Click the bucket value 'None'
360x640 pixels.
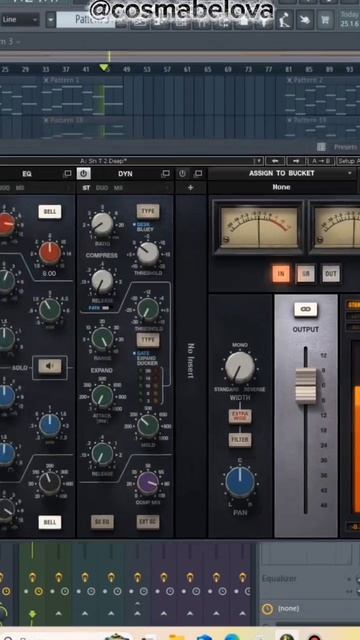tap(282, 187)
